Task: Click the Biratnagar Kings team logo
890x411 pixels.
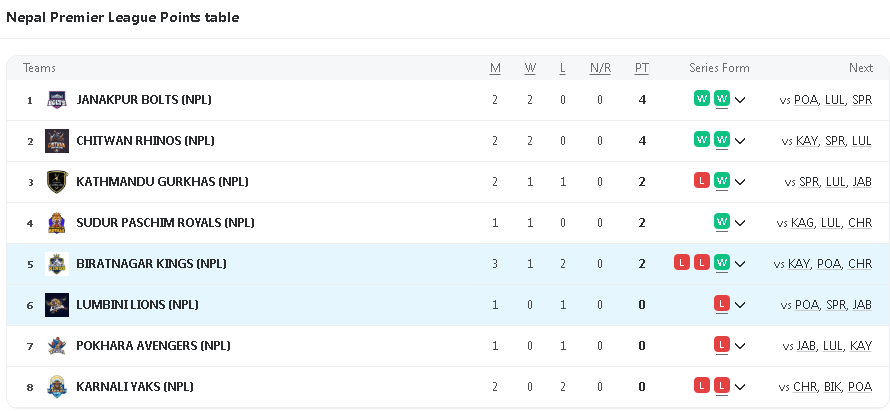Action: tap(57, 263)
